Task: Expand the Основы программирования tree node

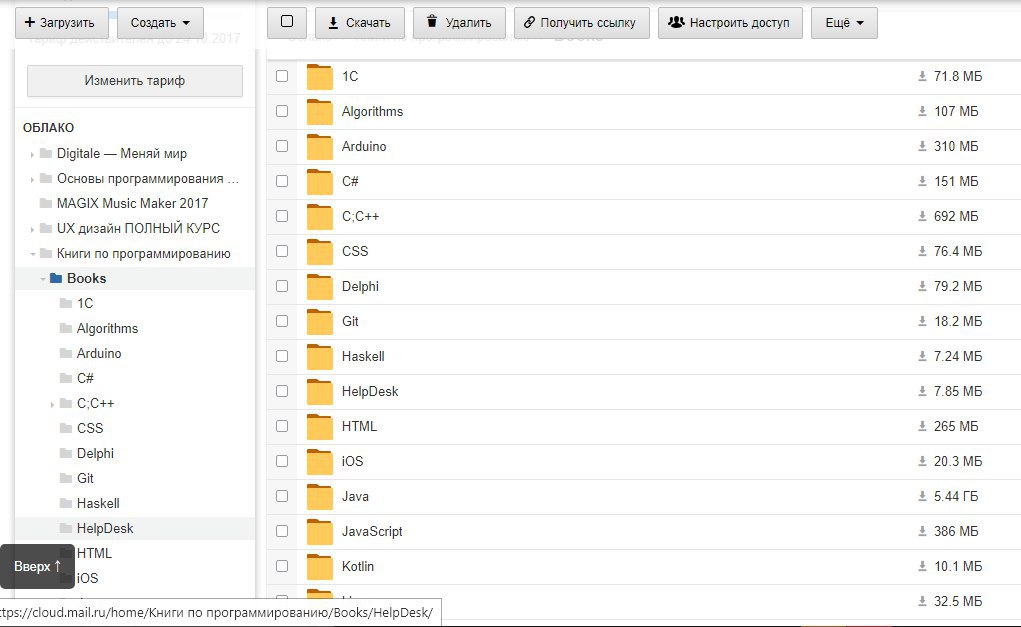Action: pyautogui.click(x=32, y=179)
